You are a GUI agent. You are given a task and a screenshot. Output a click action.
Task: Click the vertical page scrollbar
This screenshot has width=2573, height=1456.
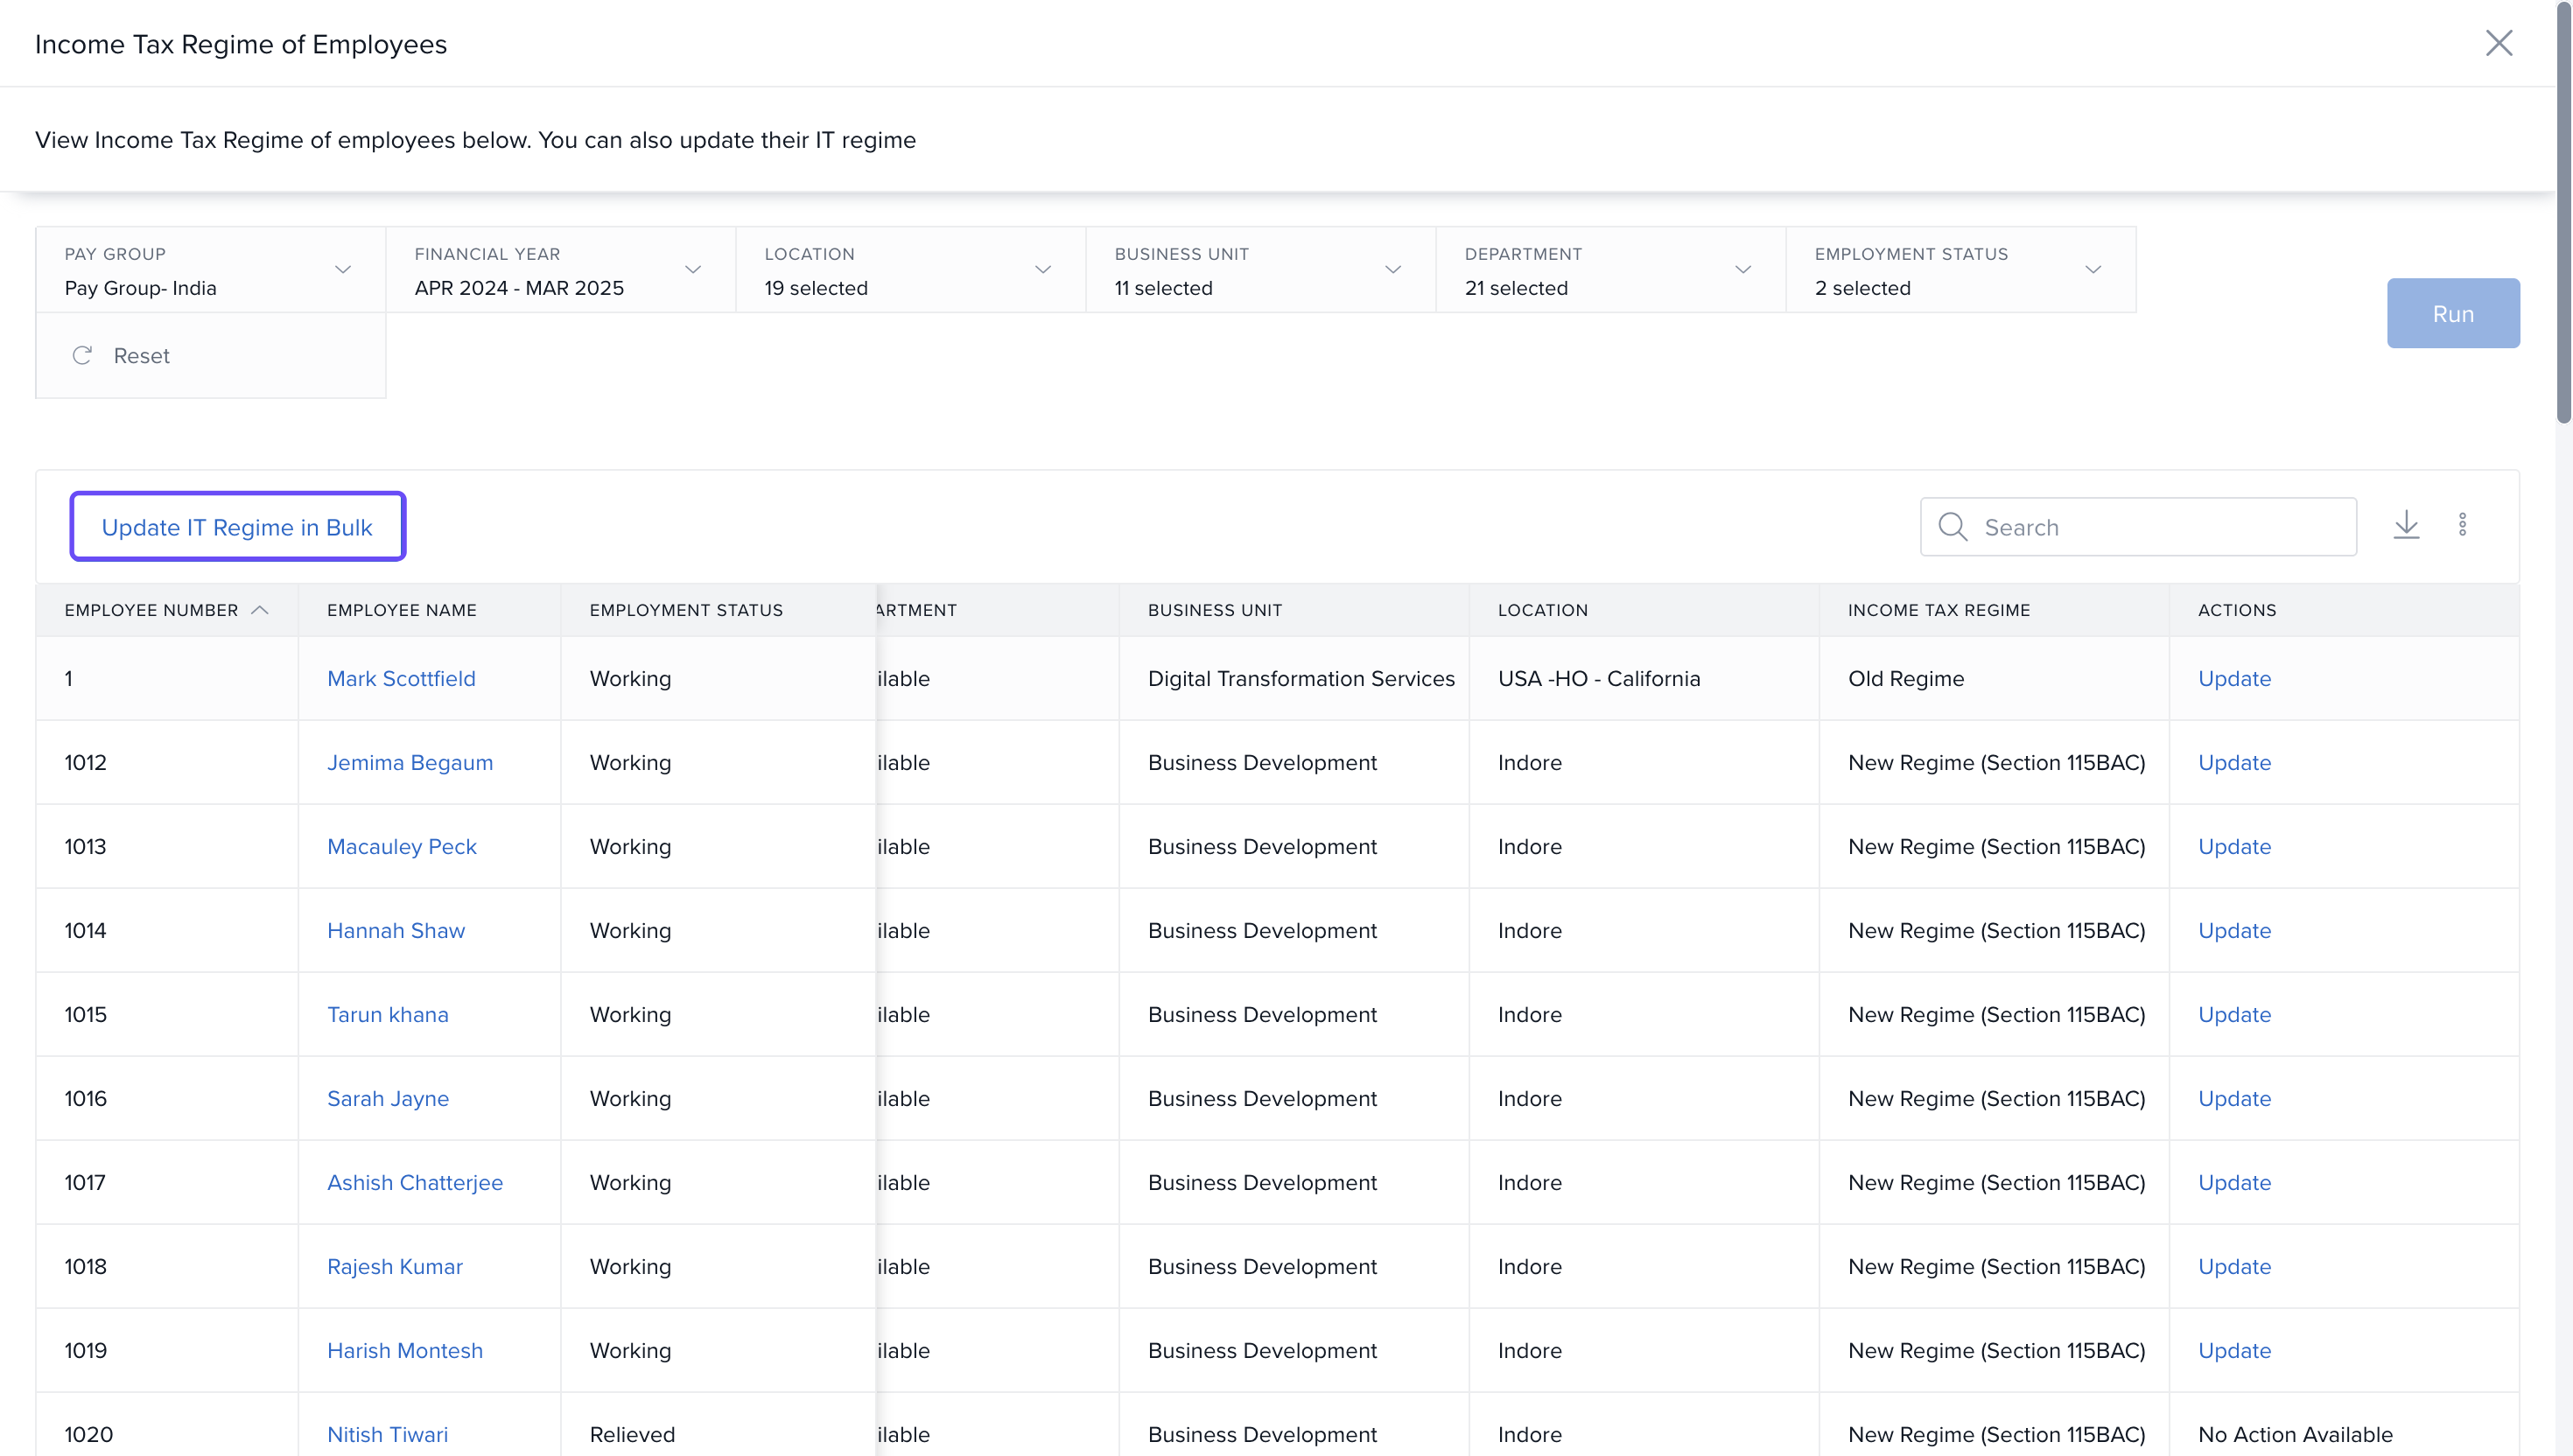[x=2563, y=210]
